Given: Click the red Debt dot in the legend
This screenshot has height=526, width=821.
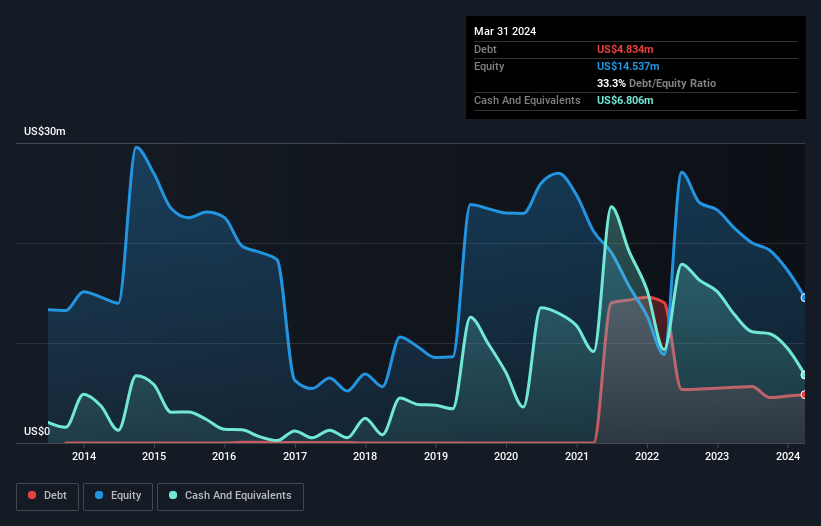Looking at the screenshot, I should click(33, 496).
